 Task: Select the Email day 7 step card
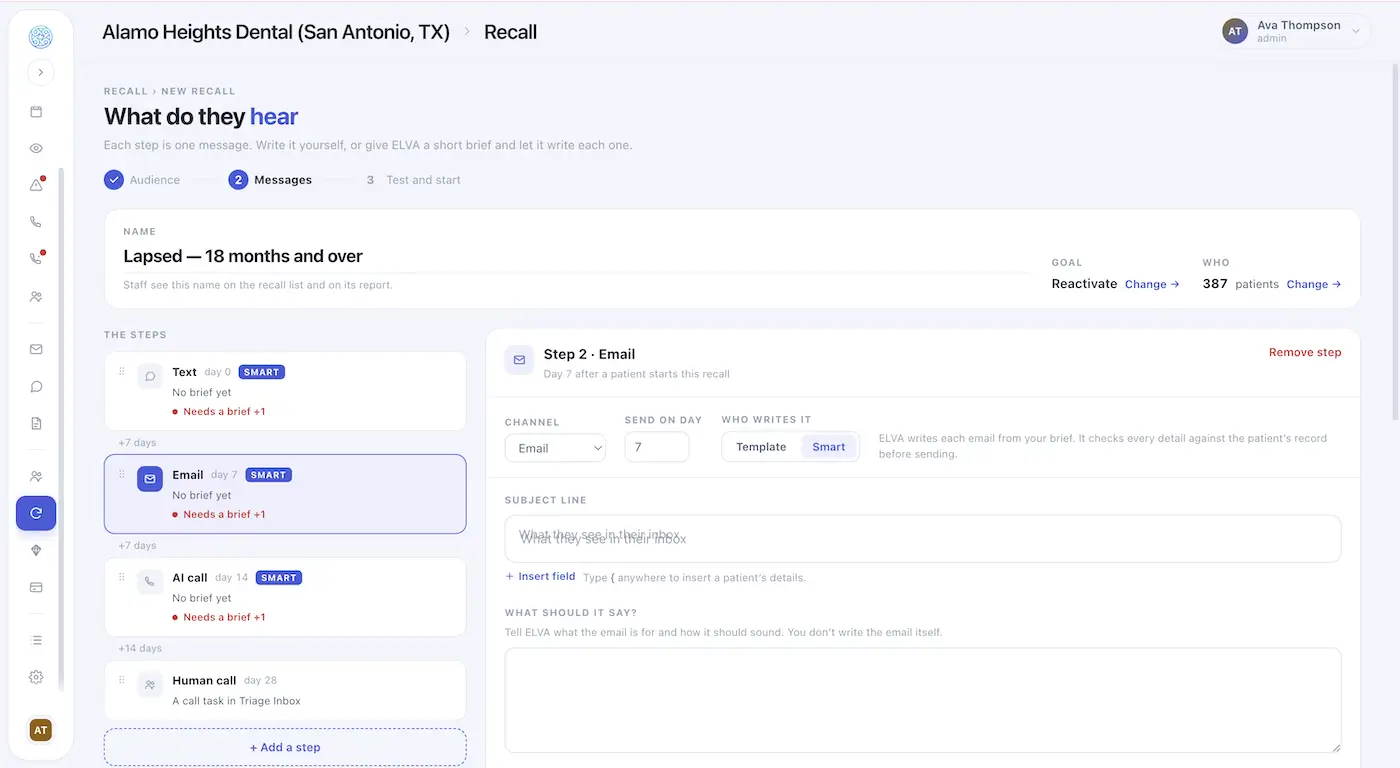[x=285, y=494]
